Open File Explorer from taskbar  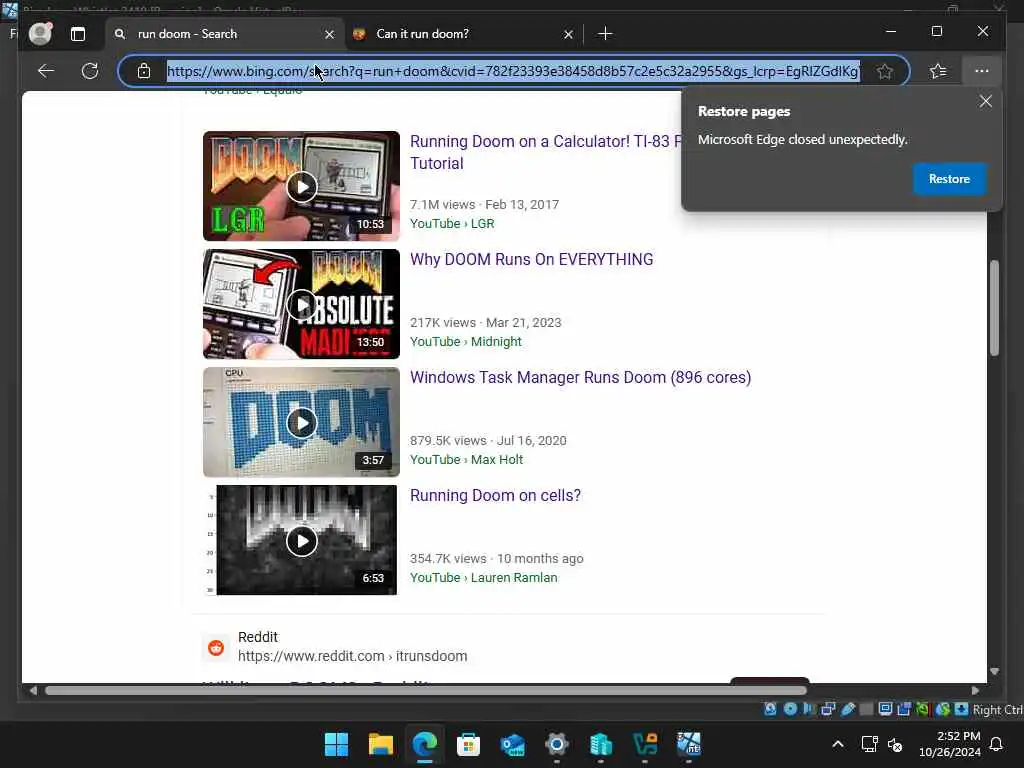tap(380, 744)
